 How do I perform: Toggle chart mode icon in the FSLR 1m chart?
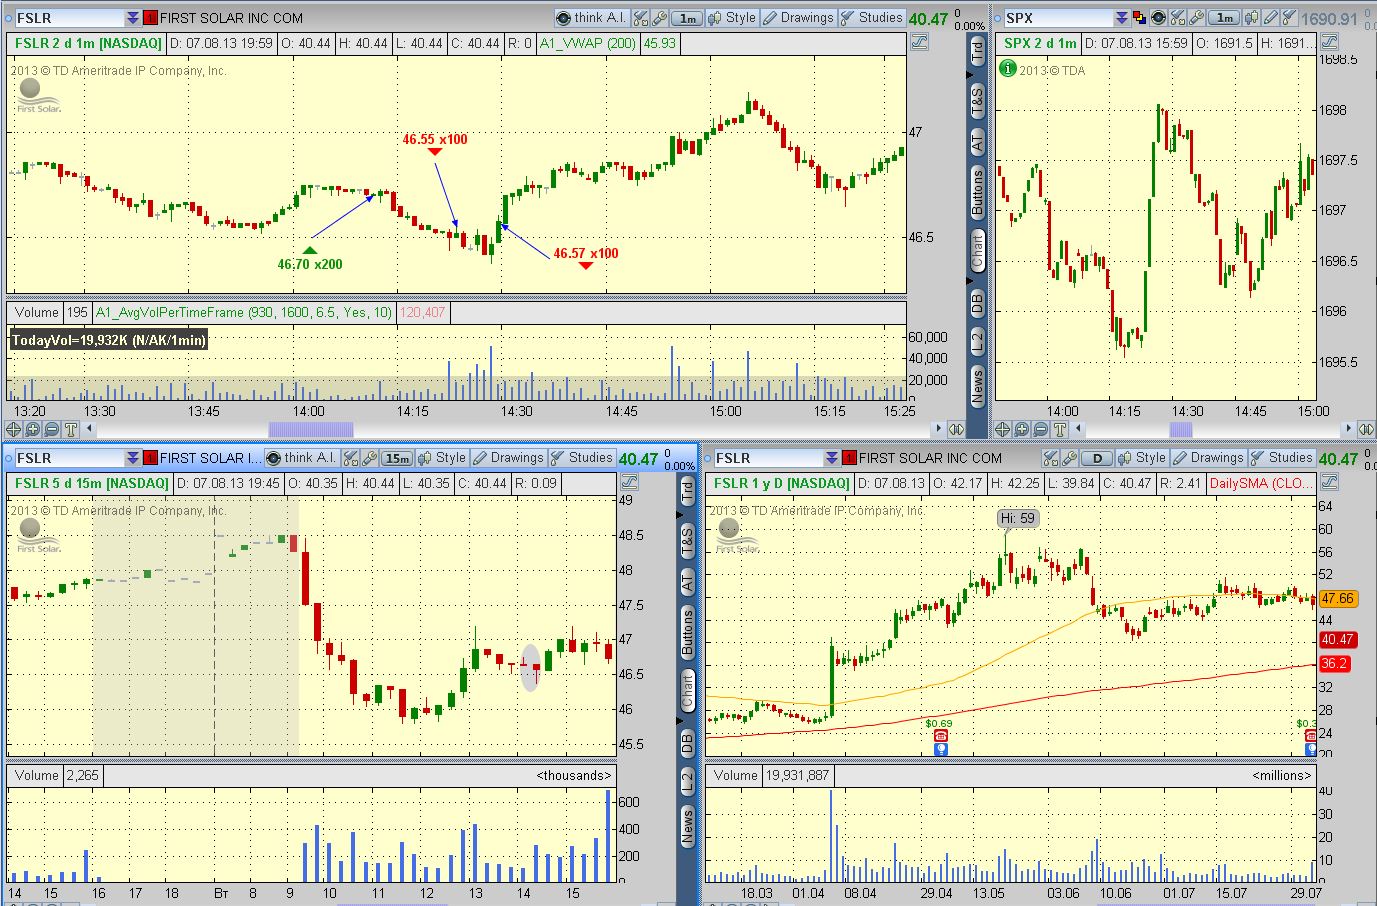tap(919, 42)
